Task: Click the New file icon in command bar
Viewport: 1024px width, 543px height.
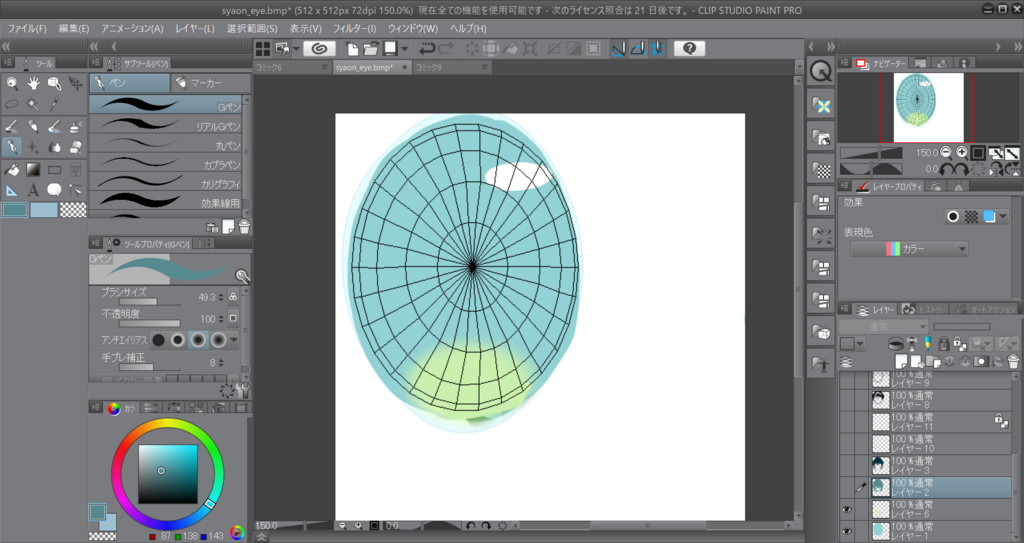Action: 352,48
